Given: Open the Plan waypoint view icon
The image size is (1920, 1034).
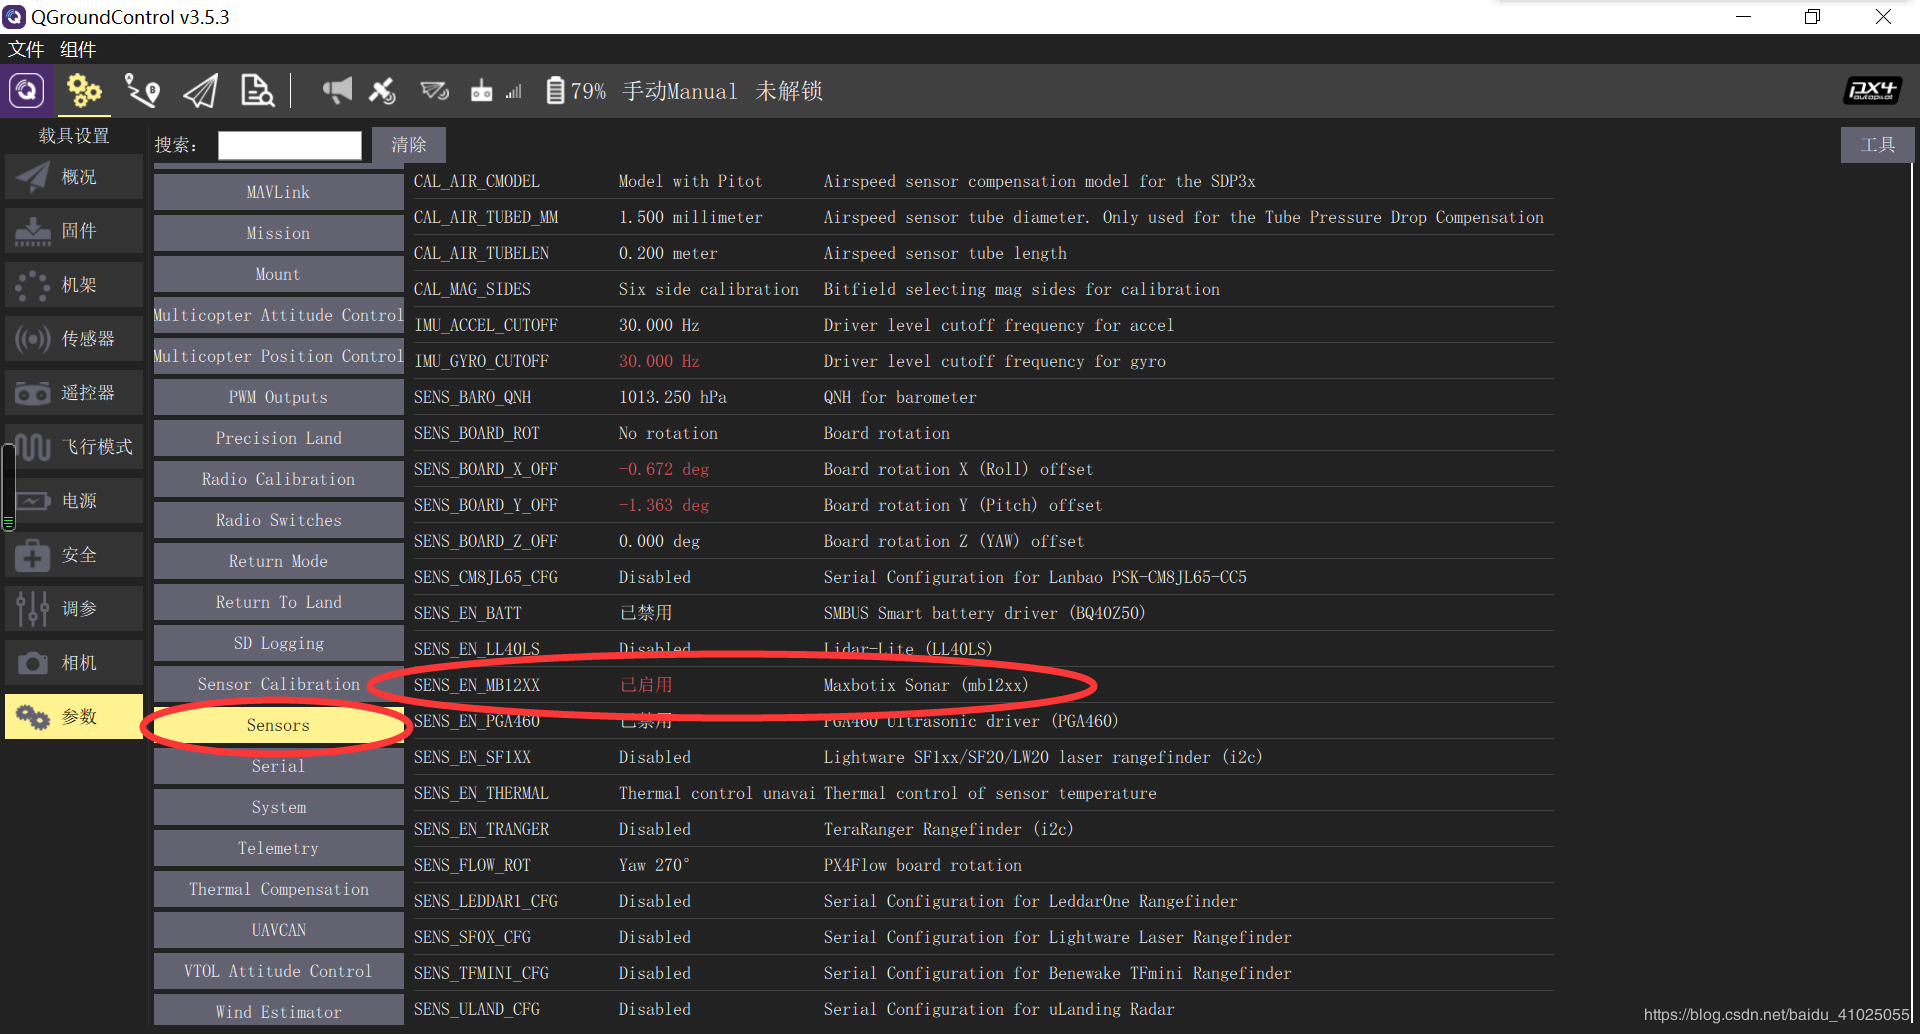Looking at the screenshot, I should (x=142, y=91).
